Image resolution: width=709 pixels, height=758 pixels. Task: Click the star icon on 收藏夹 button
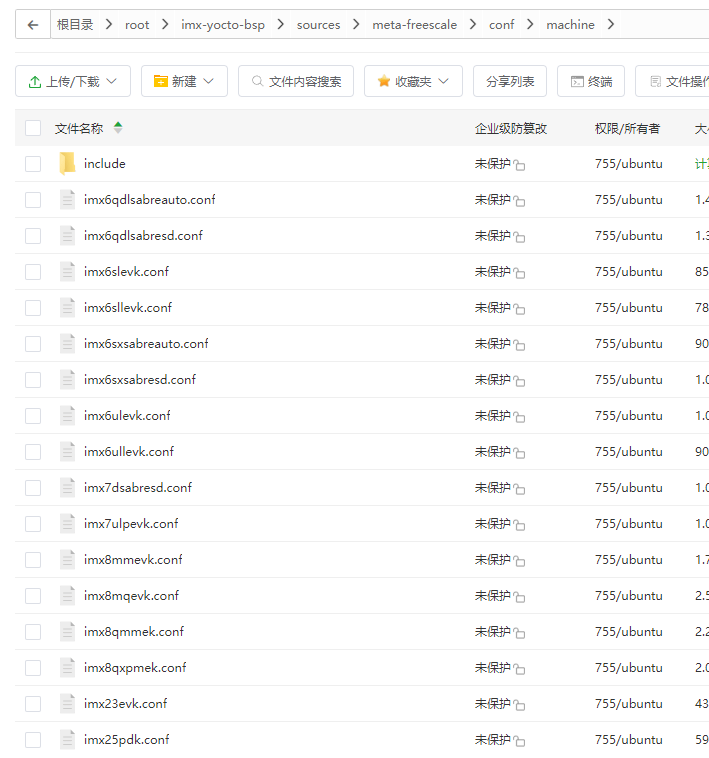(x=384, y=81)
